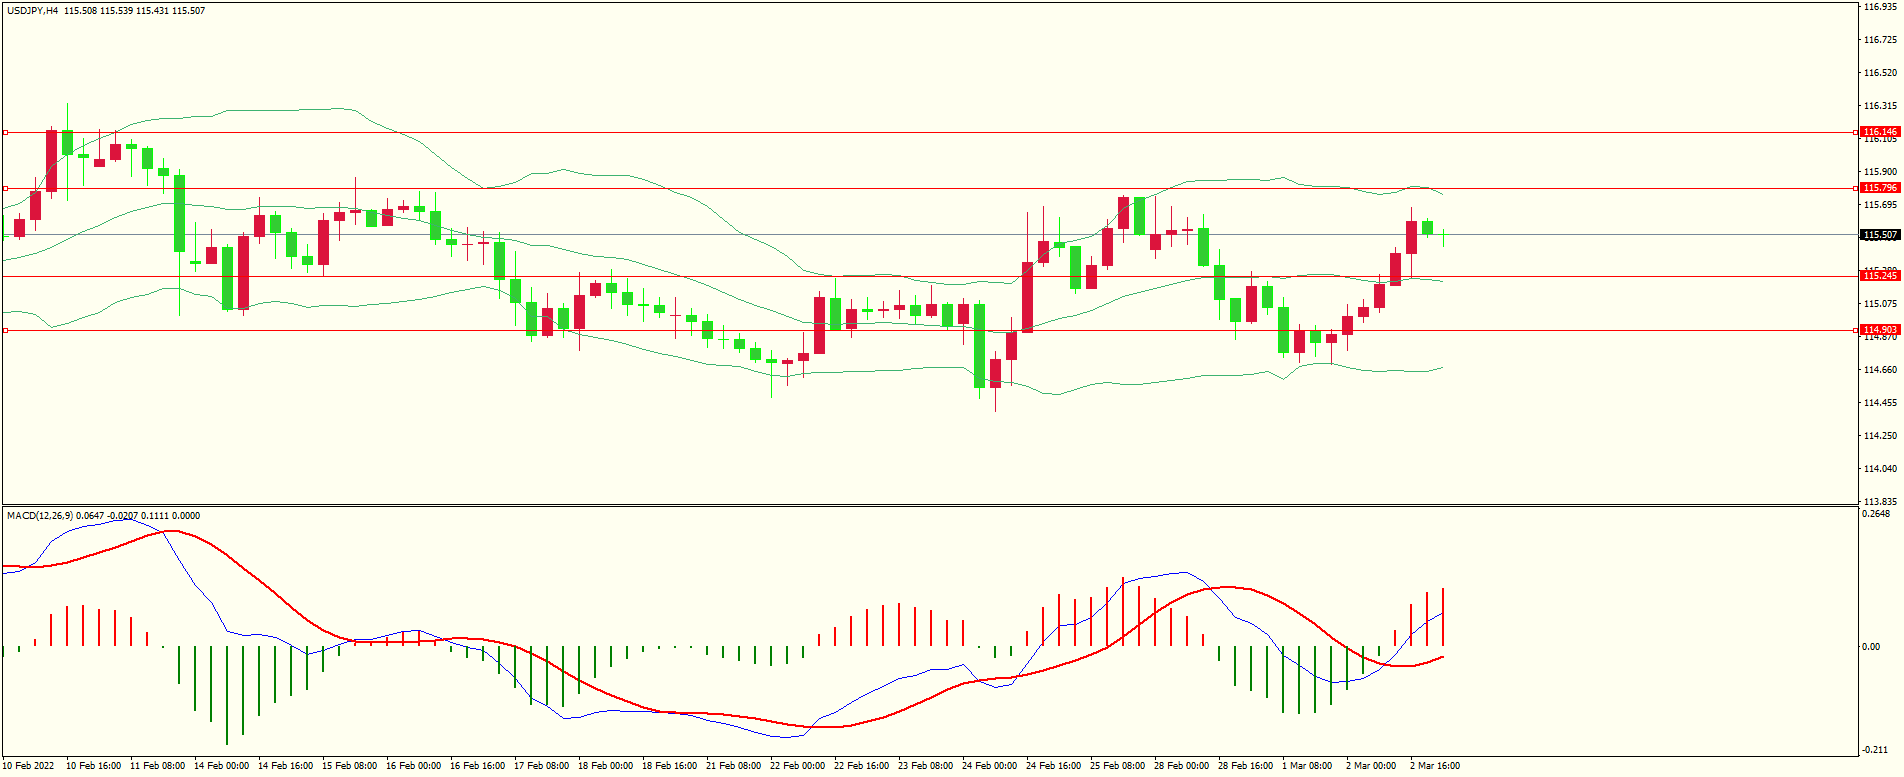1904x777 pixels.
Task: Click the 115.695 price axis label
Action: [1880, 205]
